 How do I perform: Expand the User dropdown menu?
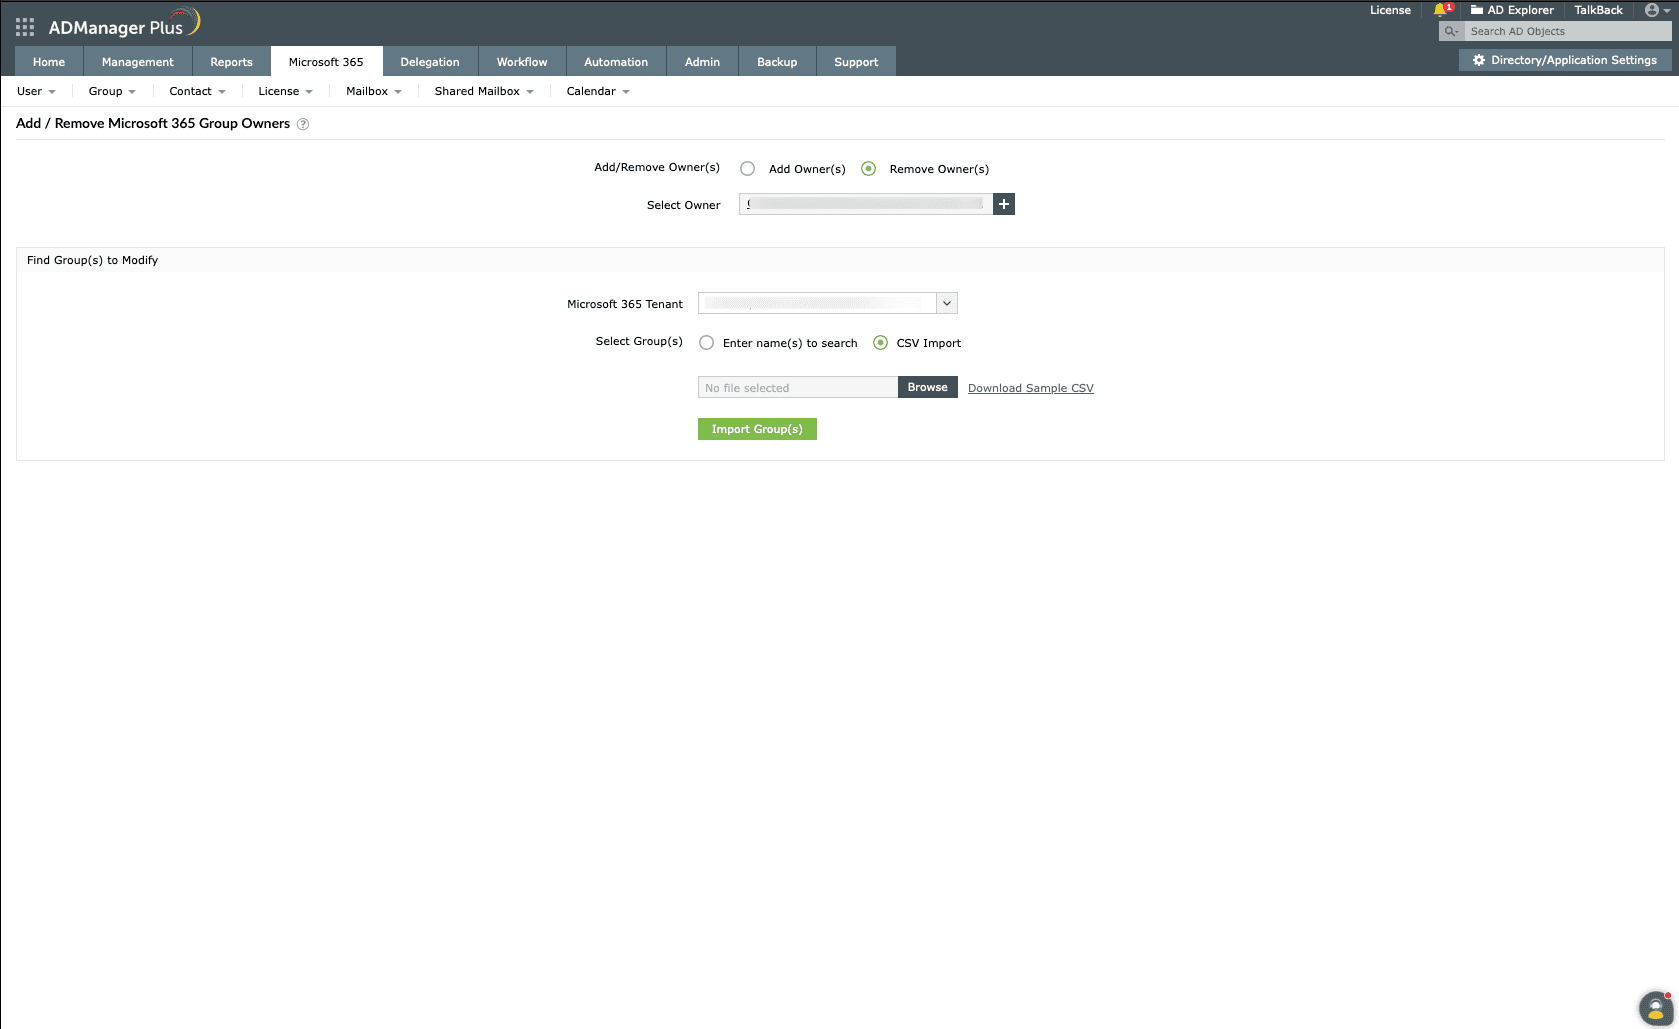pos(36,91)
